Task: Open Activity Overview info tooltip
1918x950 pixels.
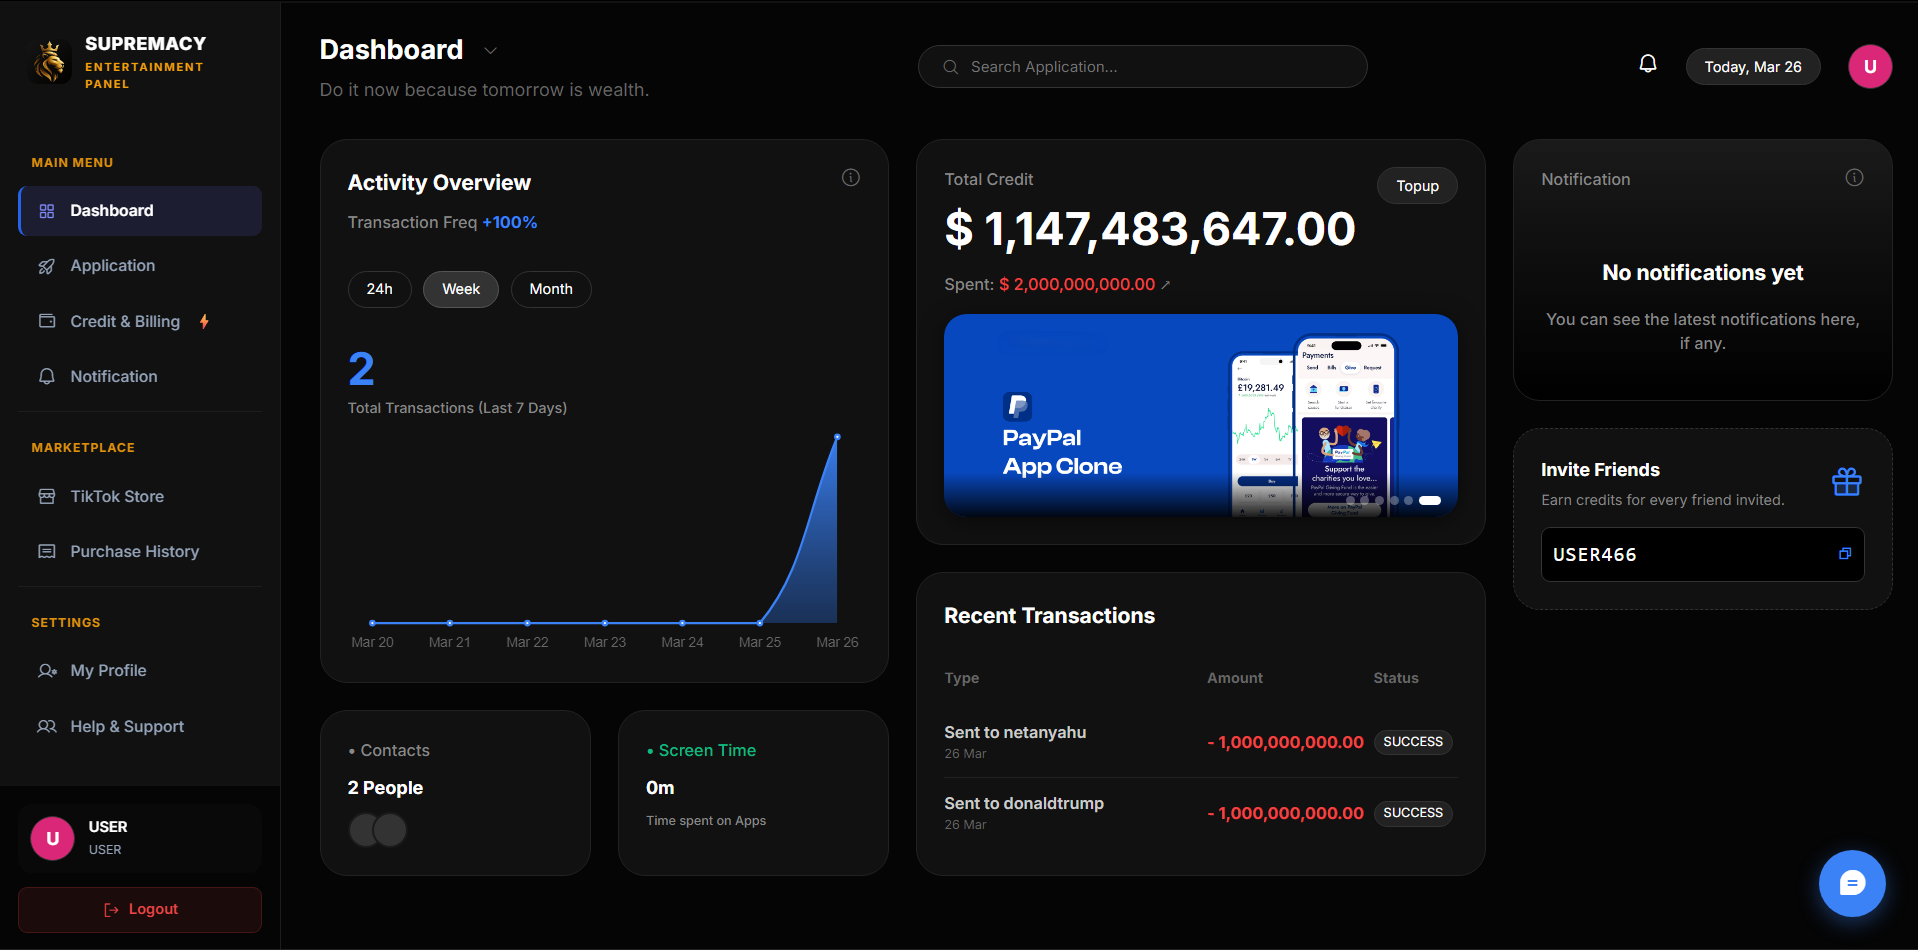Action: point(850,177)
